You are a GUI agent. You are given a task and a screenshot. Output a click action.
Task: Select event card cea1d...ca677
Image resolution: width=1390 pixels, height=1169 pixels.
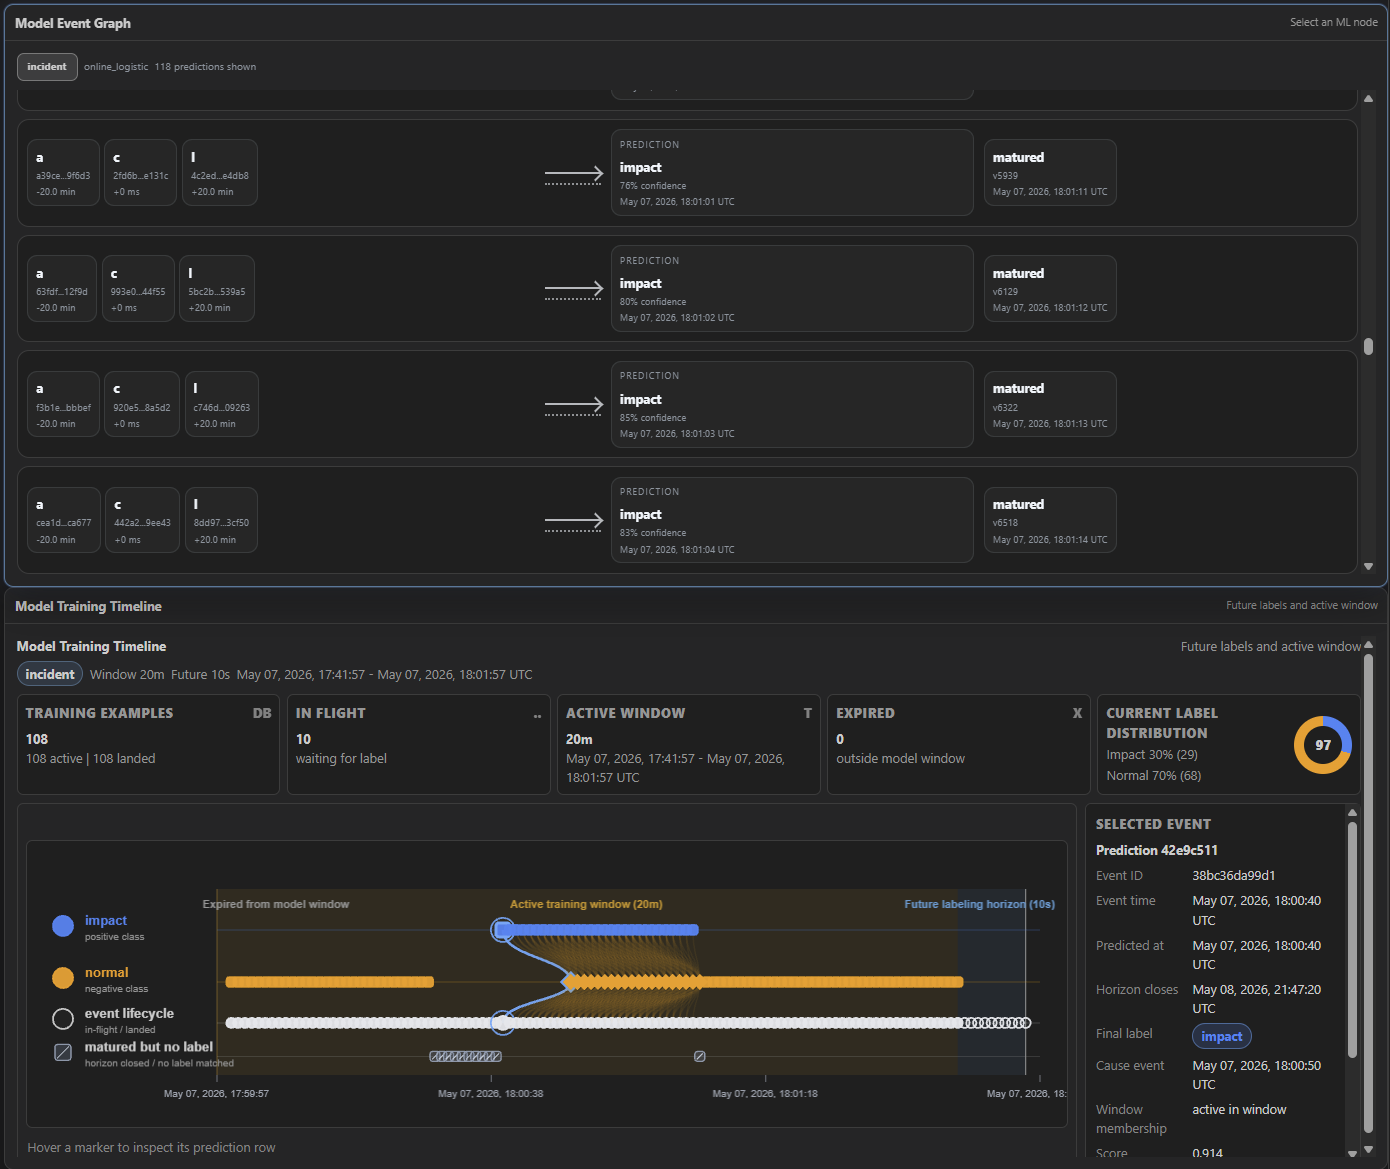[64, 520]
